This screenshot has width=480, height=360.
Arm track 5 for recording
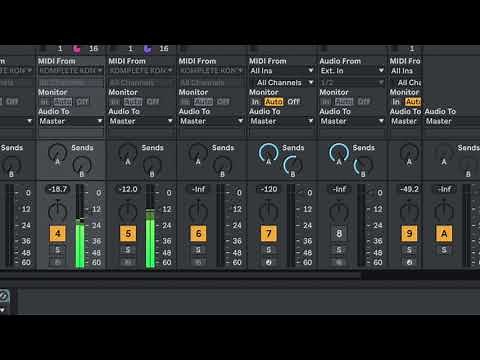(x=128, y=262)
